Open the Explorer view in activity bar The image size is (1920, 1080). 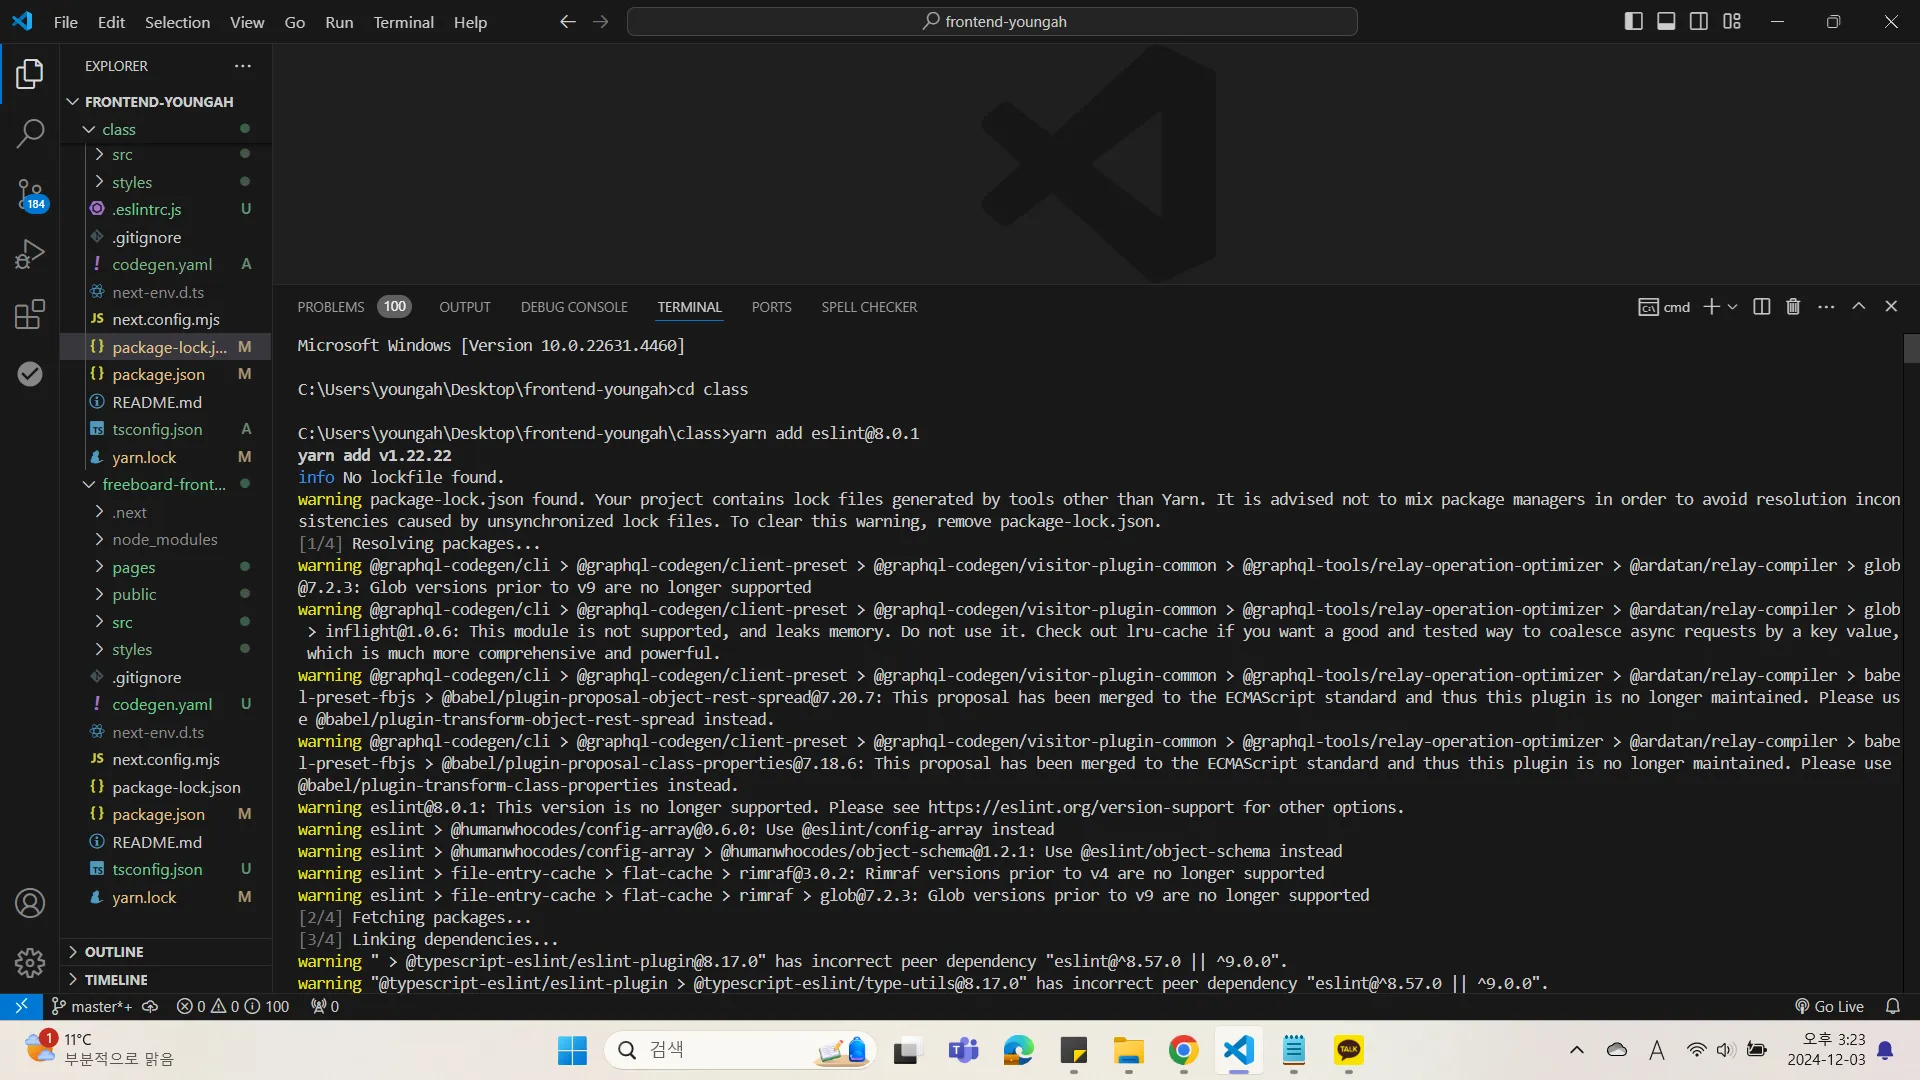click(x=30, y=73)
